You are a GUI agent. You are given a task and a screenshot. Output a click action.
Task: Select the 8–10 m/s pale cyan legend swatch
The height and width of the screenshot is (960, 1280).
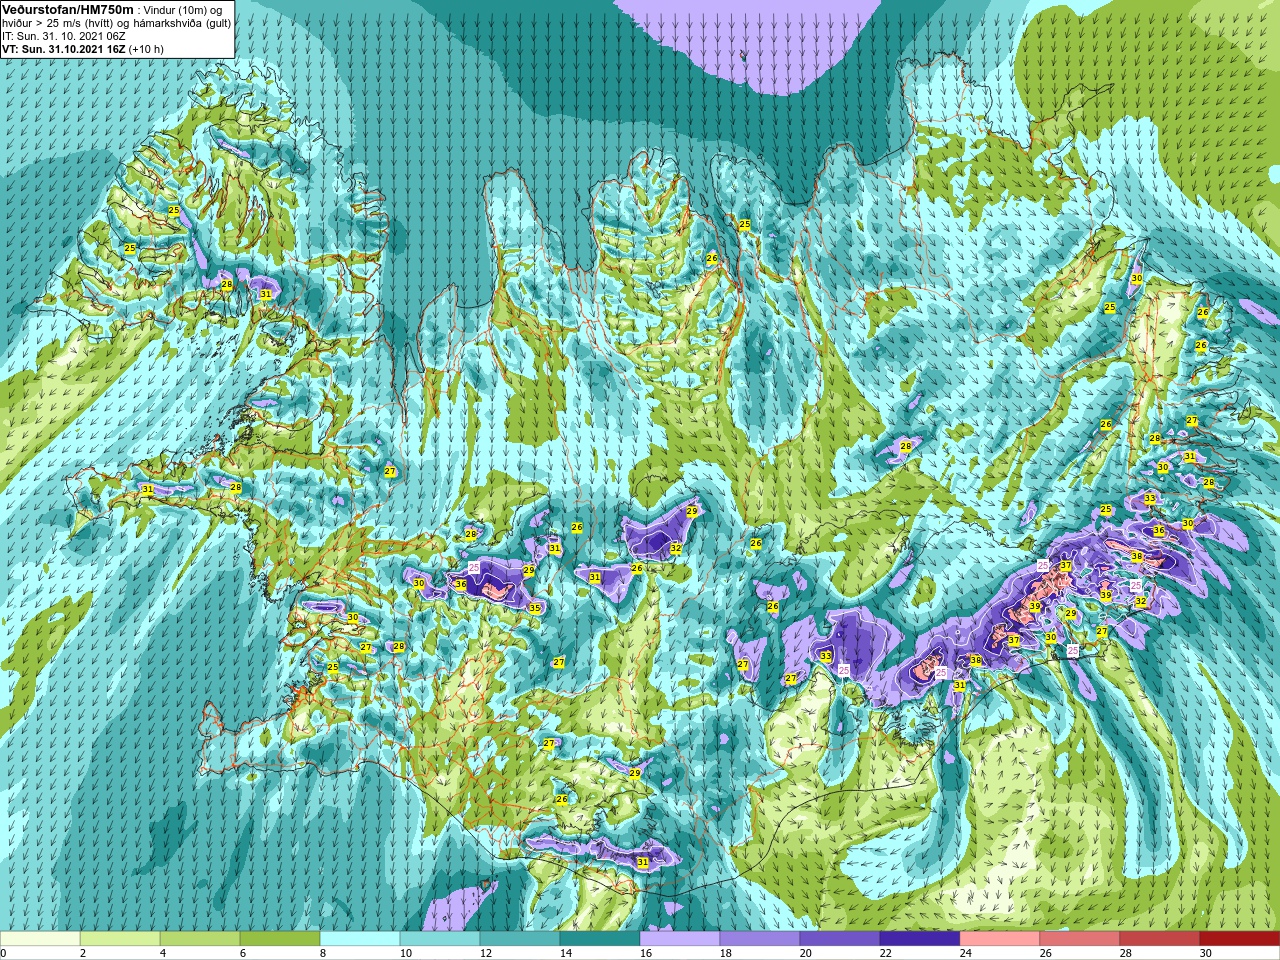tap(360, 939)
